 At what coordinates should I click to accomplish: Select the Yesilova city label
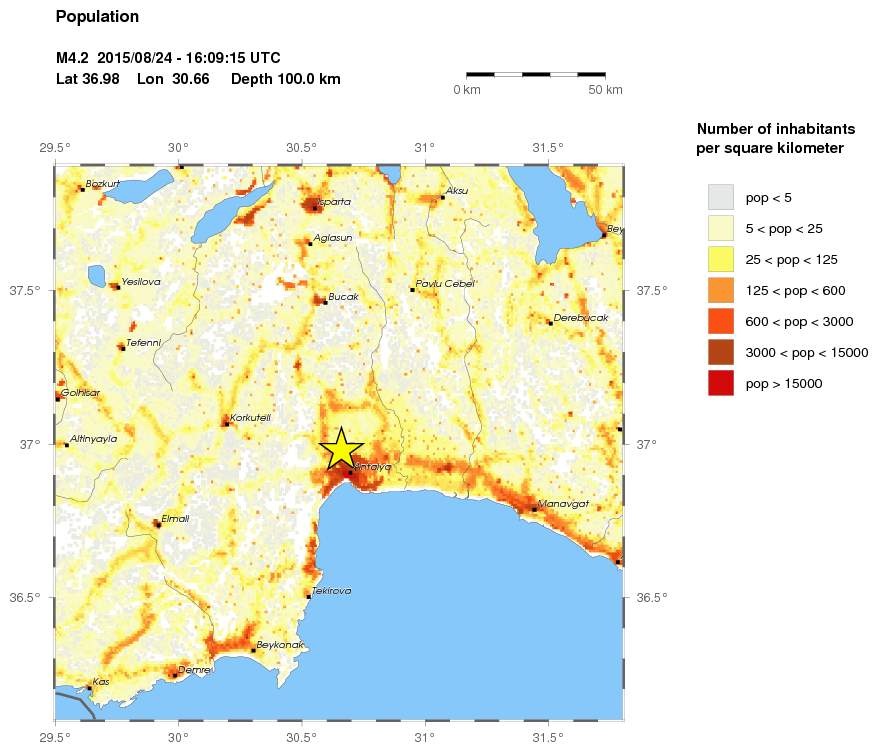click(x=141, y=282)
